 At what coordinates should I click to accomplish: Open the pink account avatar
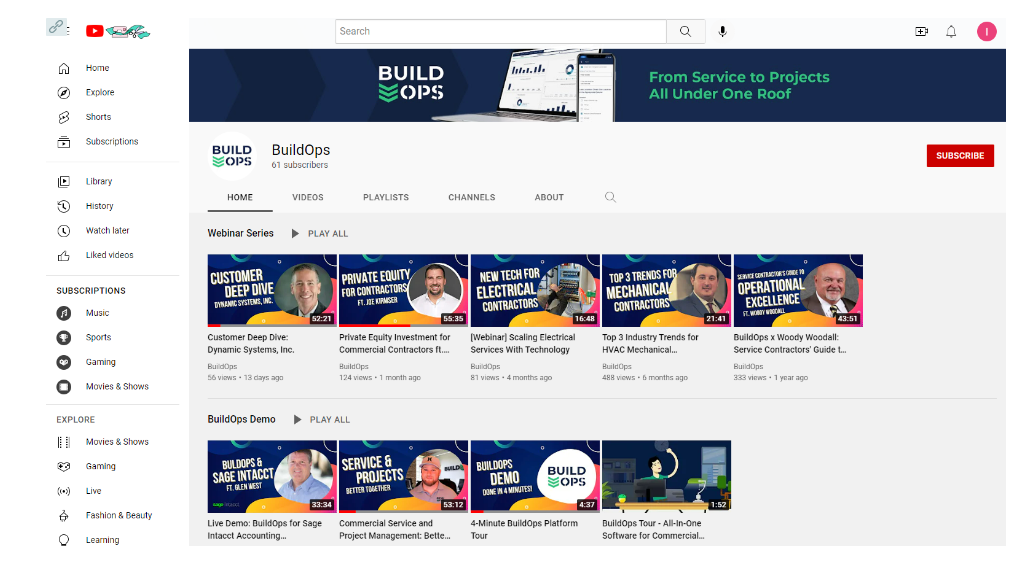tap(986, 31)
